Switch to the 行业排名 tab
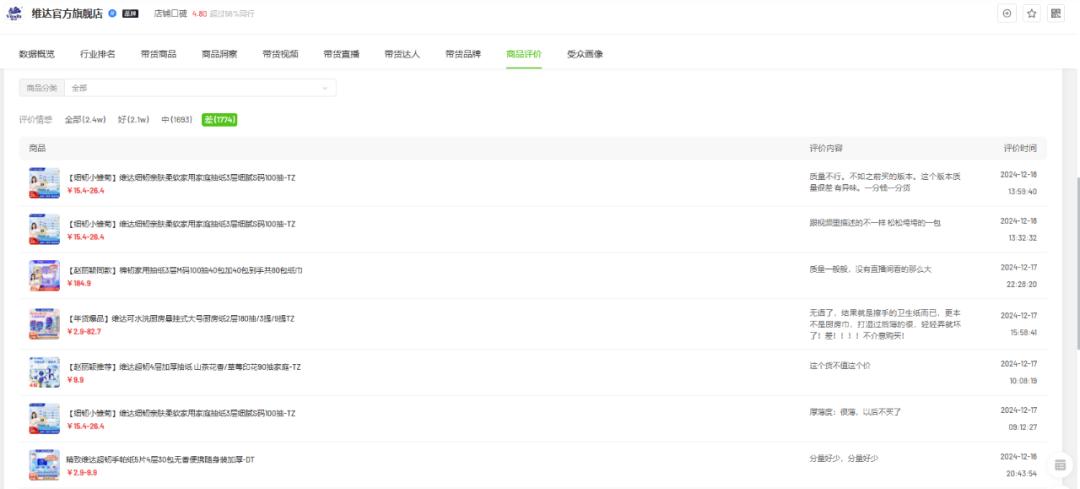This screenshot has height=489, width=1080. (98, 54)
